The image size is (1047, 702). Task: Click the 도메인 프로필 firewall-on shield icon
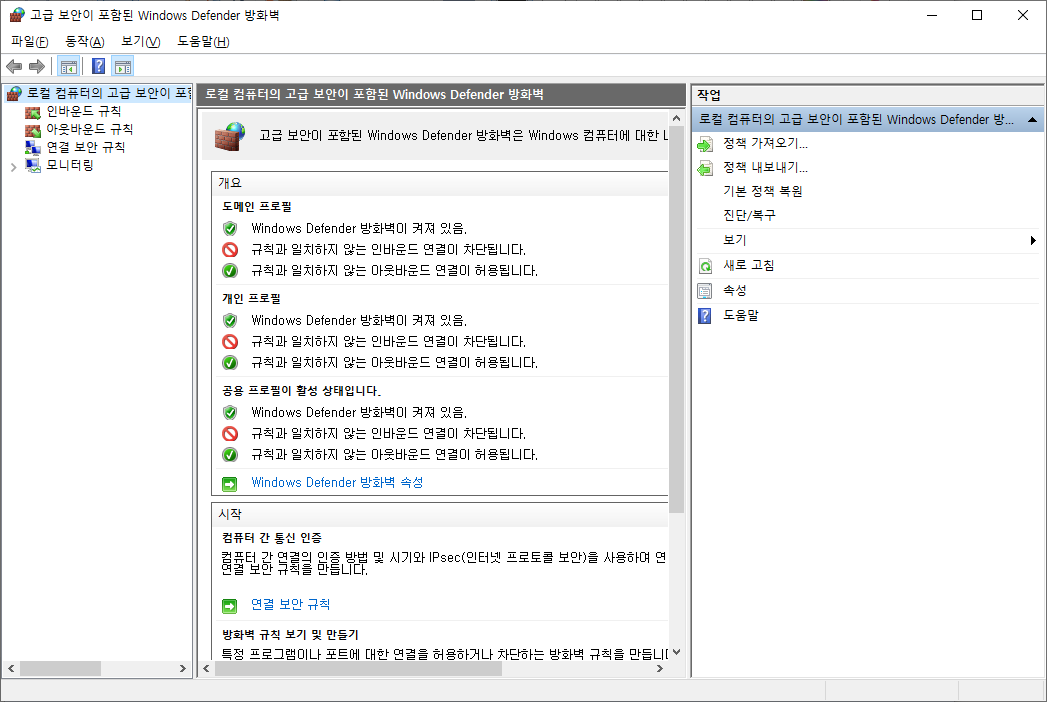click(x=230, y=228)
